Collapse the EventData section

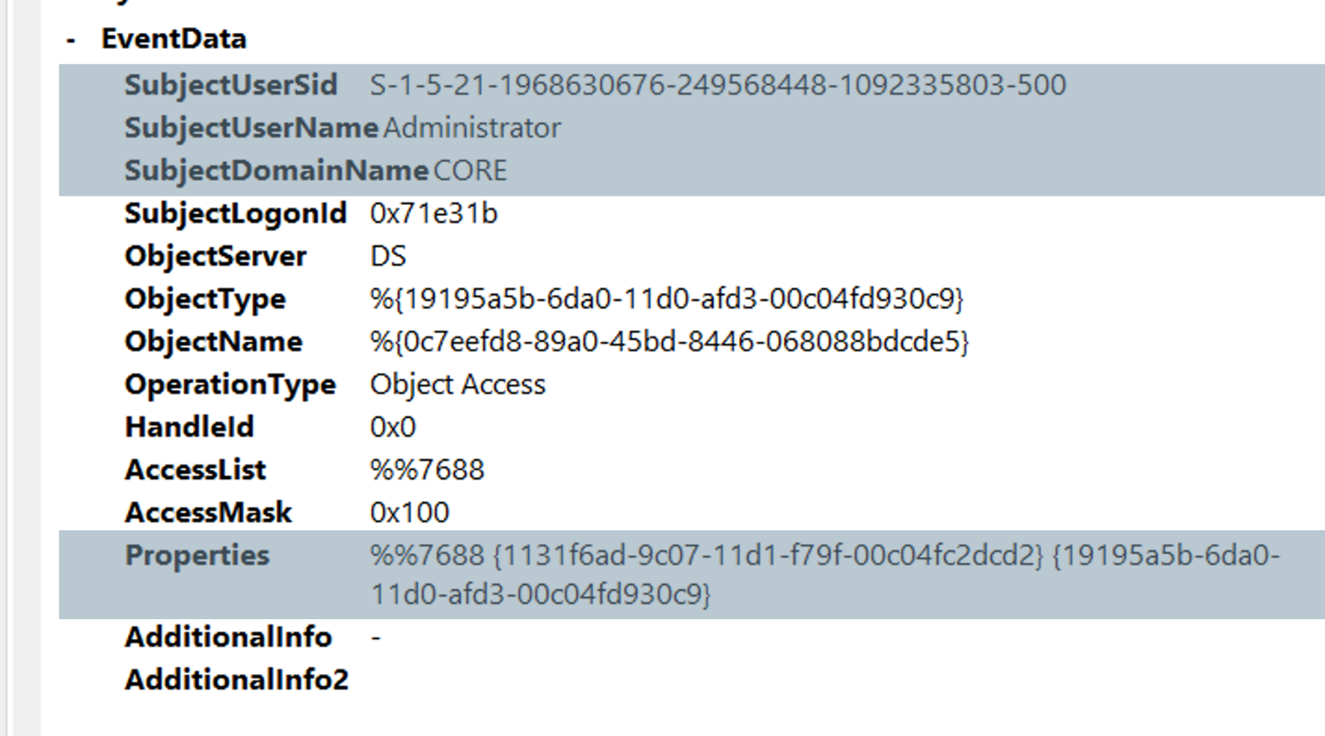pos(70,40)
